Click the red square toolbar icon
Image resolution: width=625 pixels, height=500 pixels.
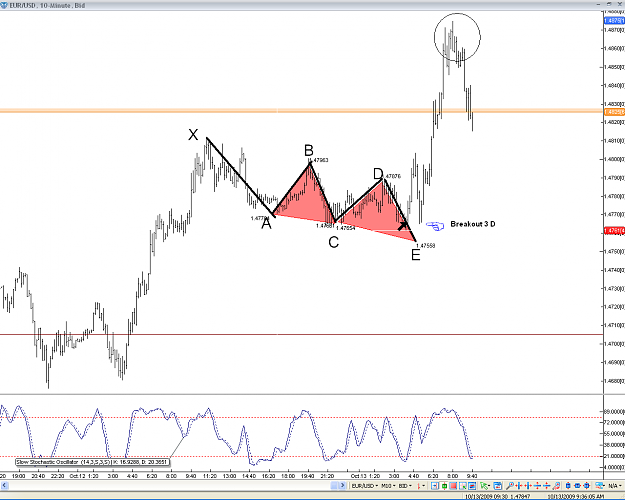pyautogui.click(x=453, y=486)
